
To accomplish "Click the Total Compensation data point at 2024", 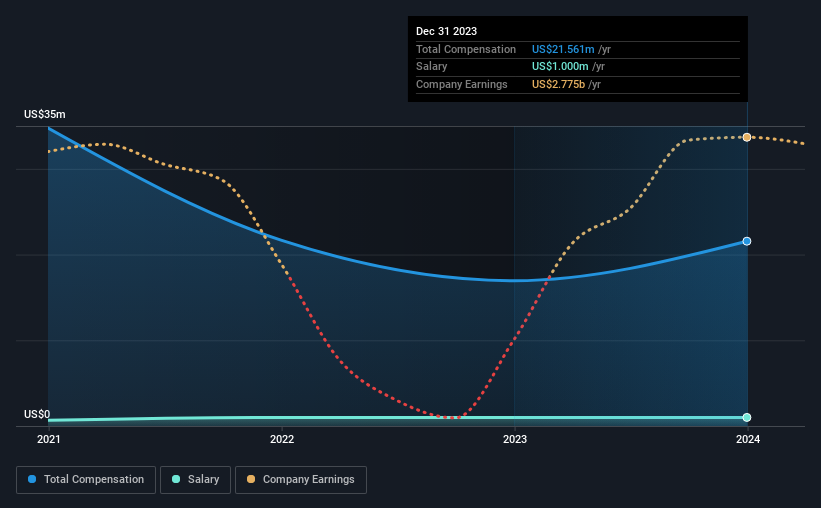I will [x=747, y=241].
